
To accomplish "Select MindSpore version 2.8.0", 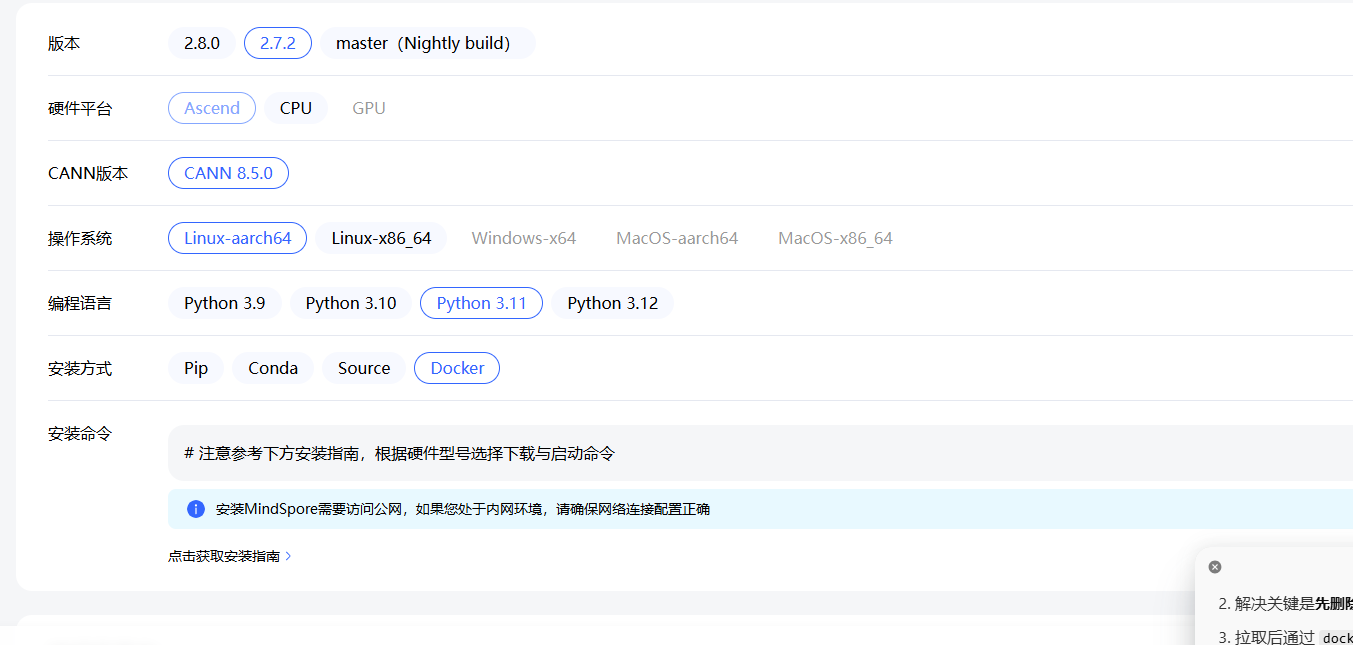I will 201,43.
